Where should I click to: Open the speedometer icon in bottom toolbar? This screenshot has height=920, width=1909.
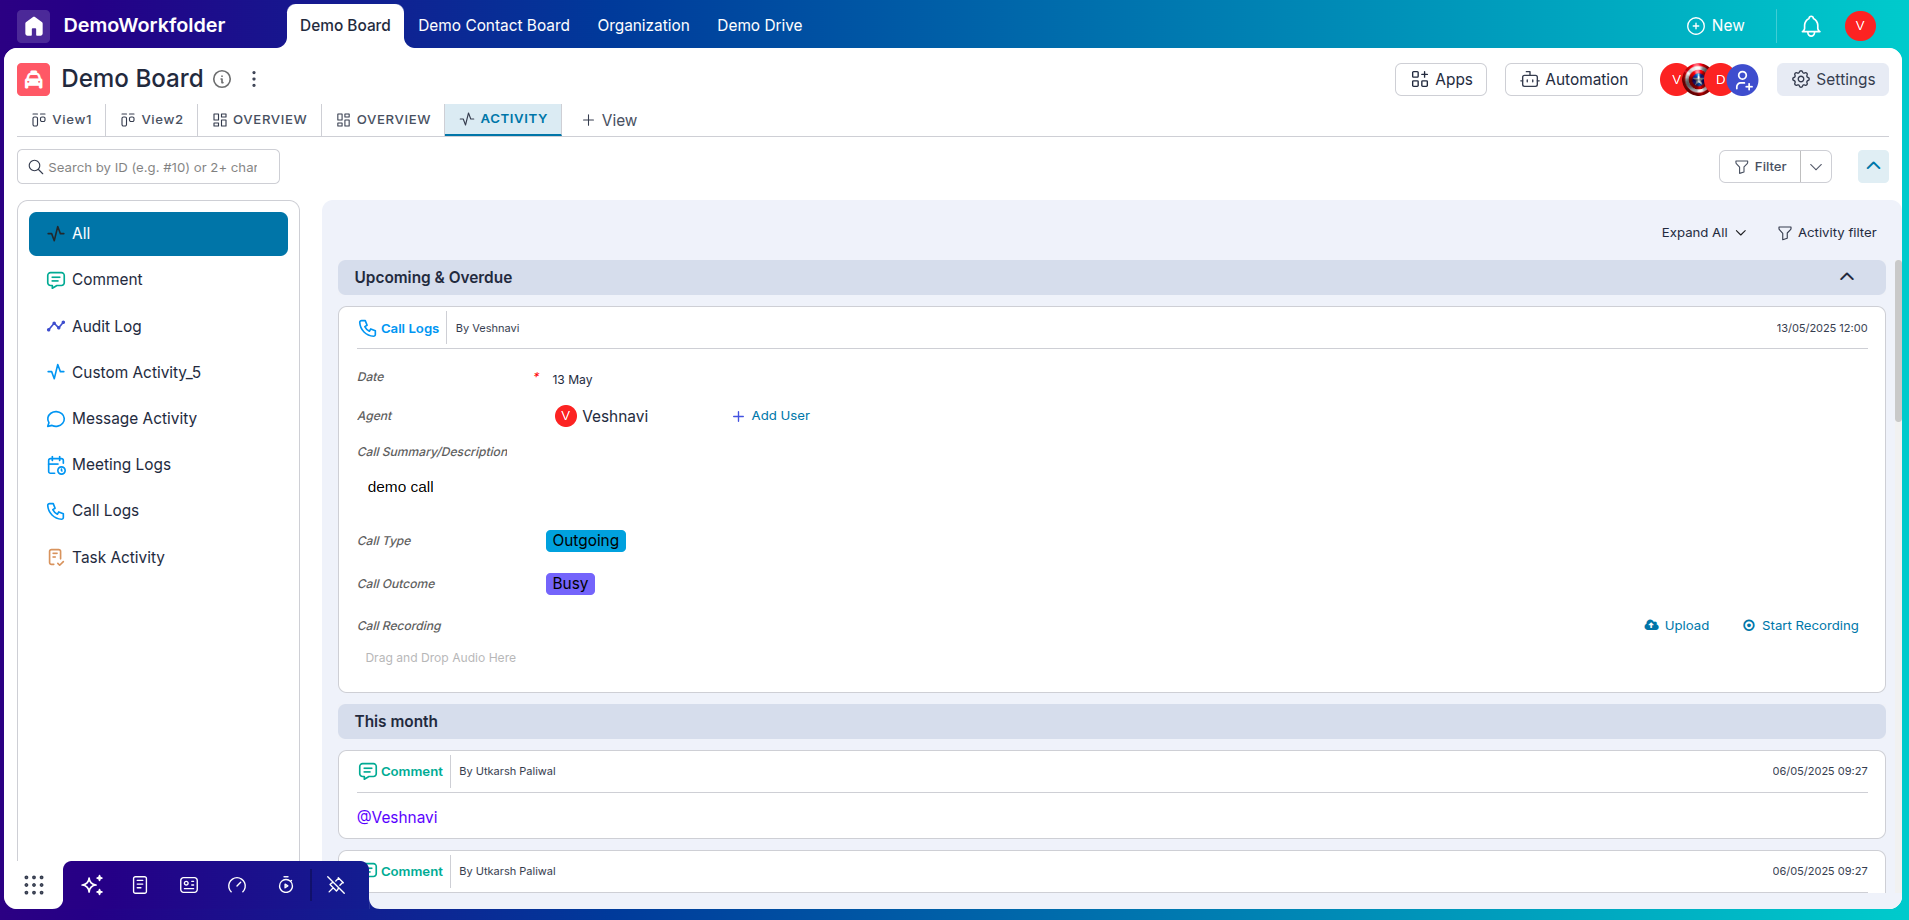237,885
